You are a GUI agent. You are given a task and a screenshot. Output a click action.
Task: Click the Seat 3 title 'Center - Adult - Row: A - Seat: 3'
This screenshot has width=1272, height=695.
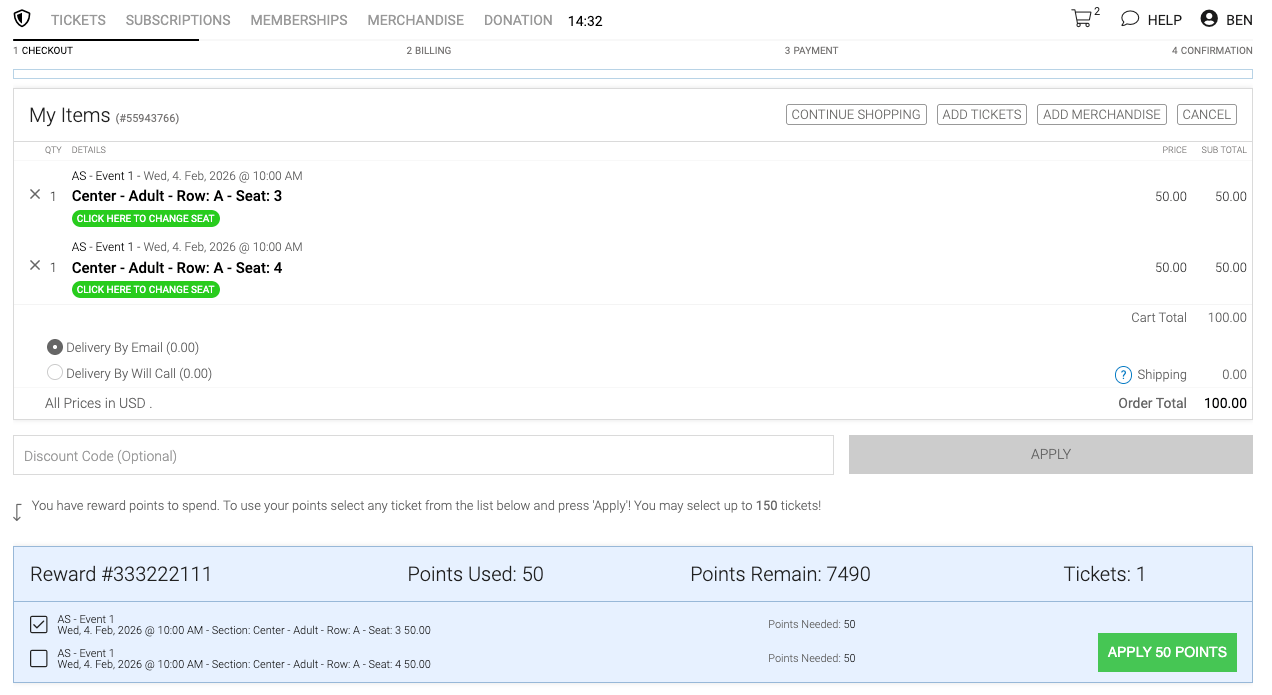point(177,196)
